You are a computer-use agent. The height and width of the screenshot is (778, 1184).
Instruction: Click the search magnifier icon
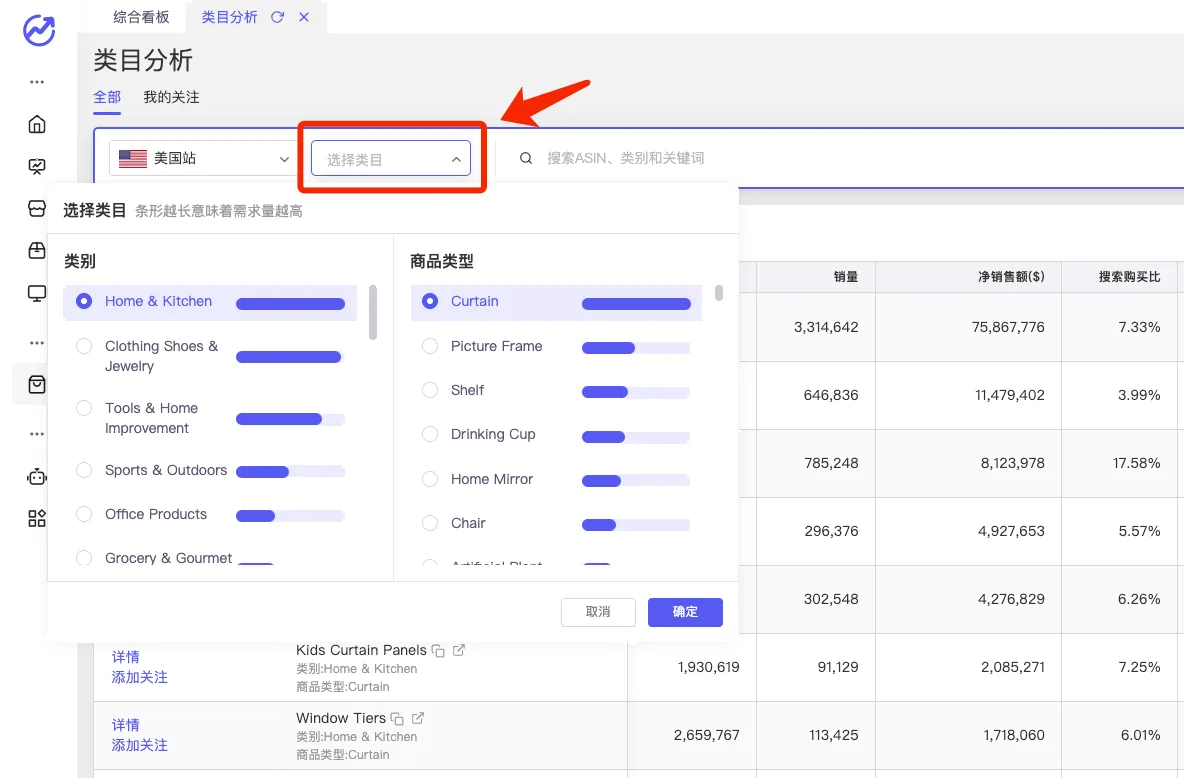(526, 158)
